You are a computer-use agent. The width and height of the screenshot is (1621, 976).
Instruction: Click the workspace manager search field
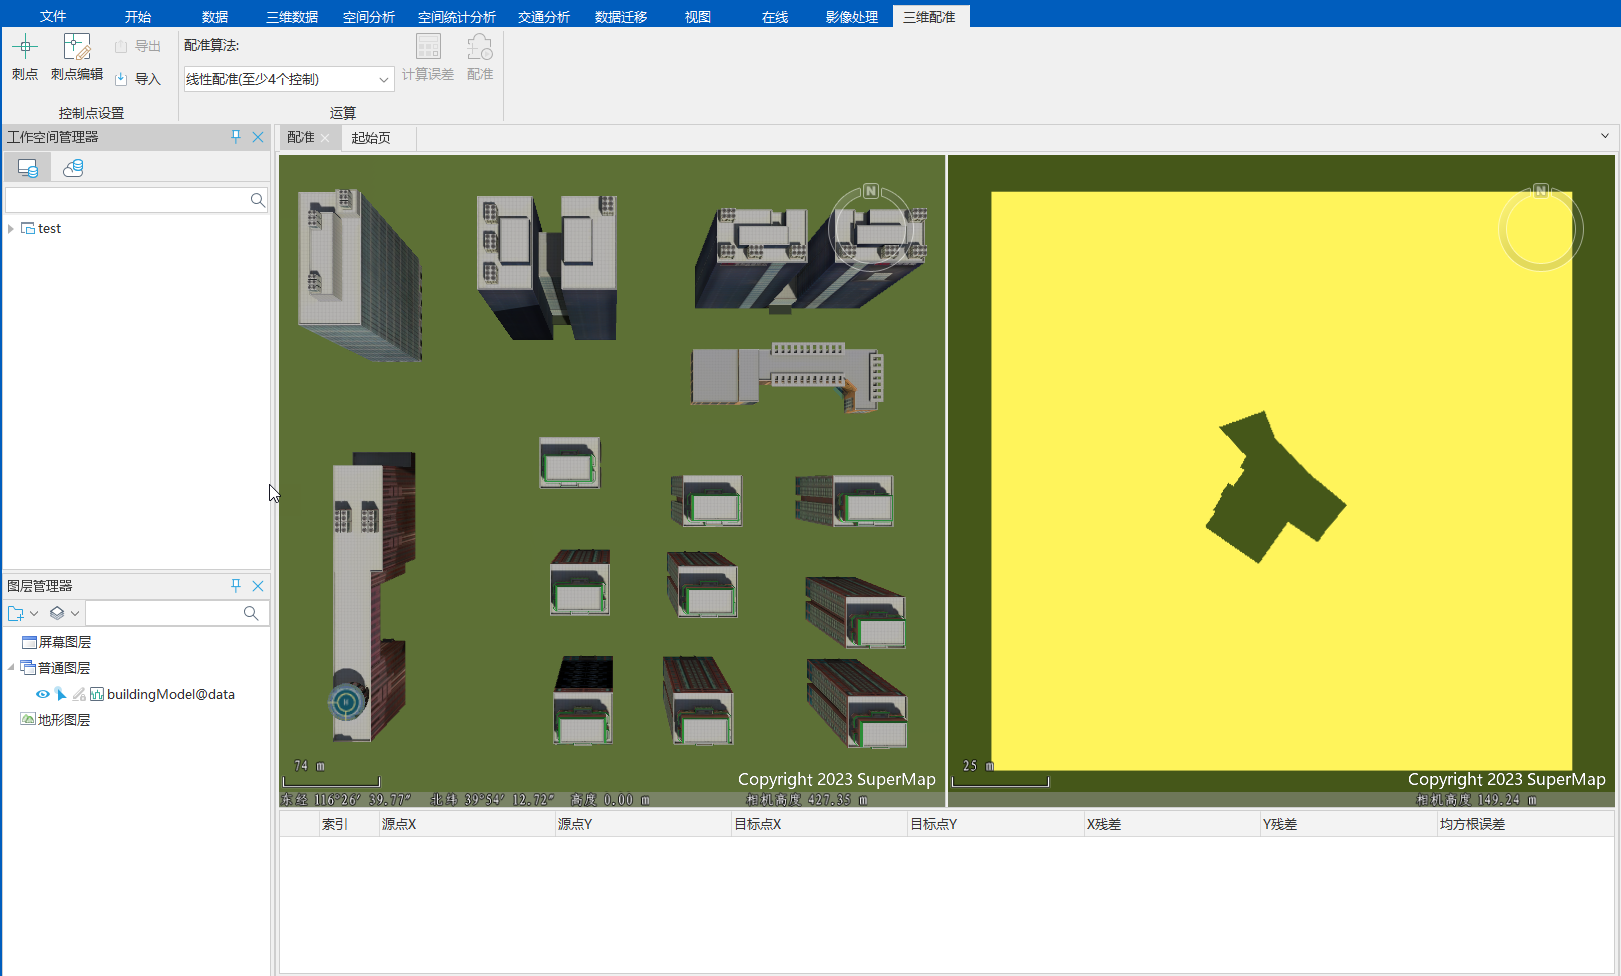(126, 200)
